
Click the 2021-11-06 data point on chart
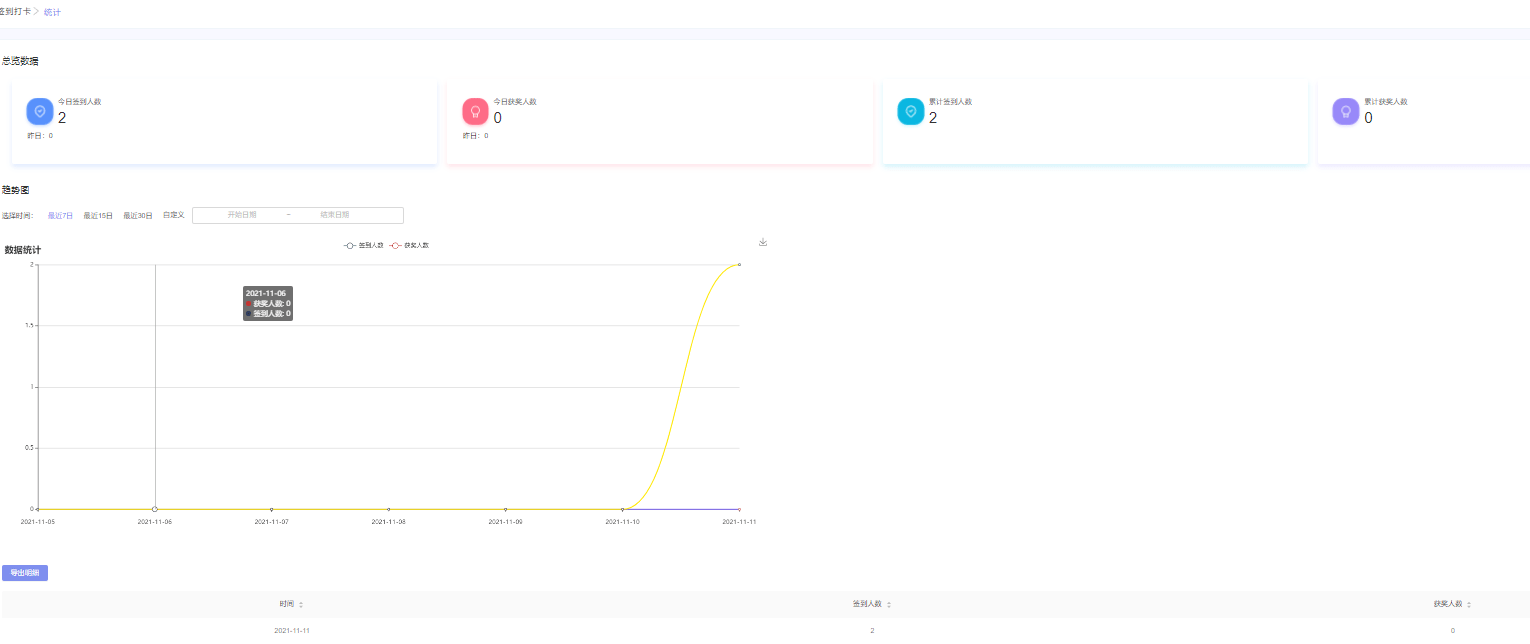pos(155,509)
